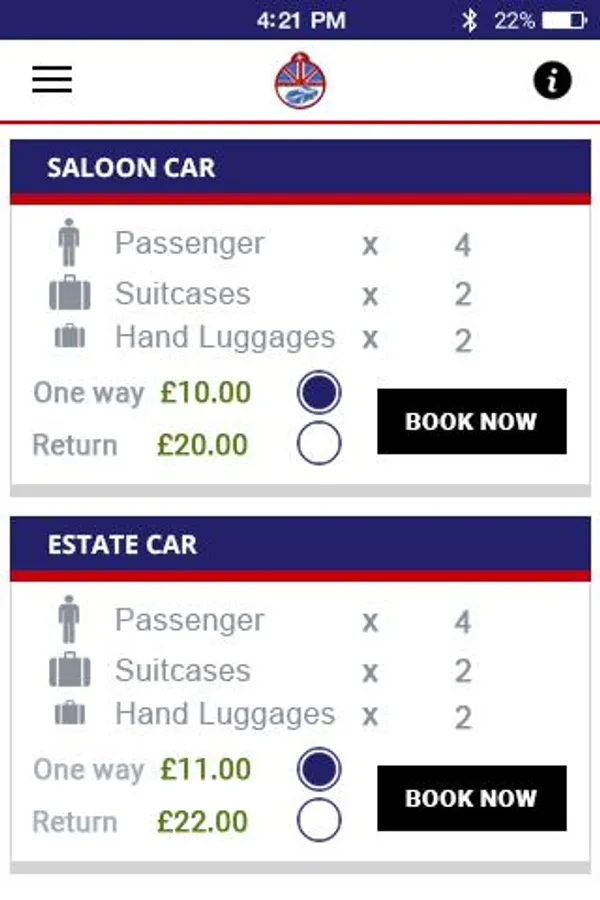Click Saloon Car passenger icon
Viewport: 600px width, 900px height.
(70, 244)
